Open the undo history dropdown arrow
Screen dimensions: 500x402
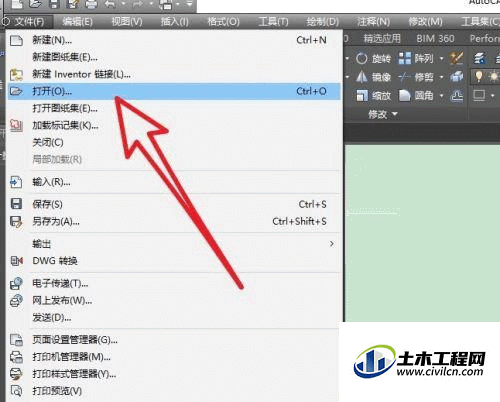coord(123,4)
